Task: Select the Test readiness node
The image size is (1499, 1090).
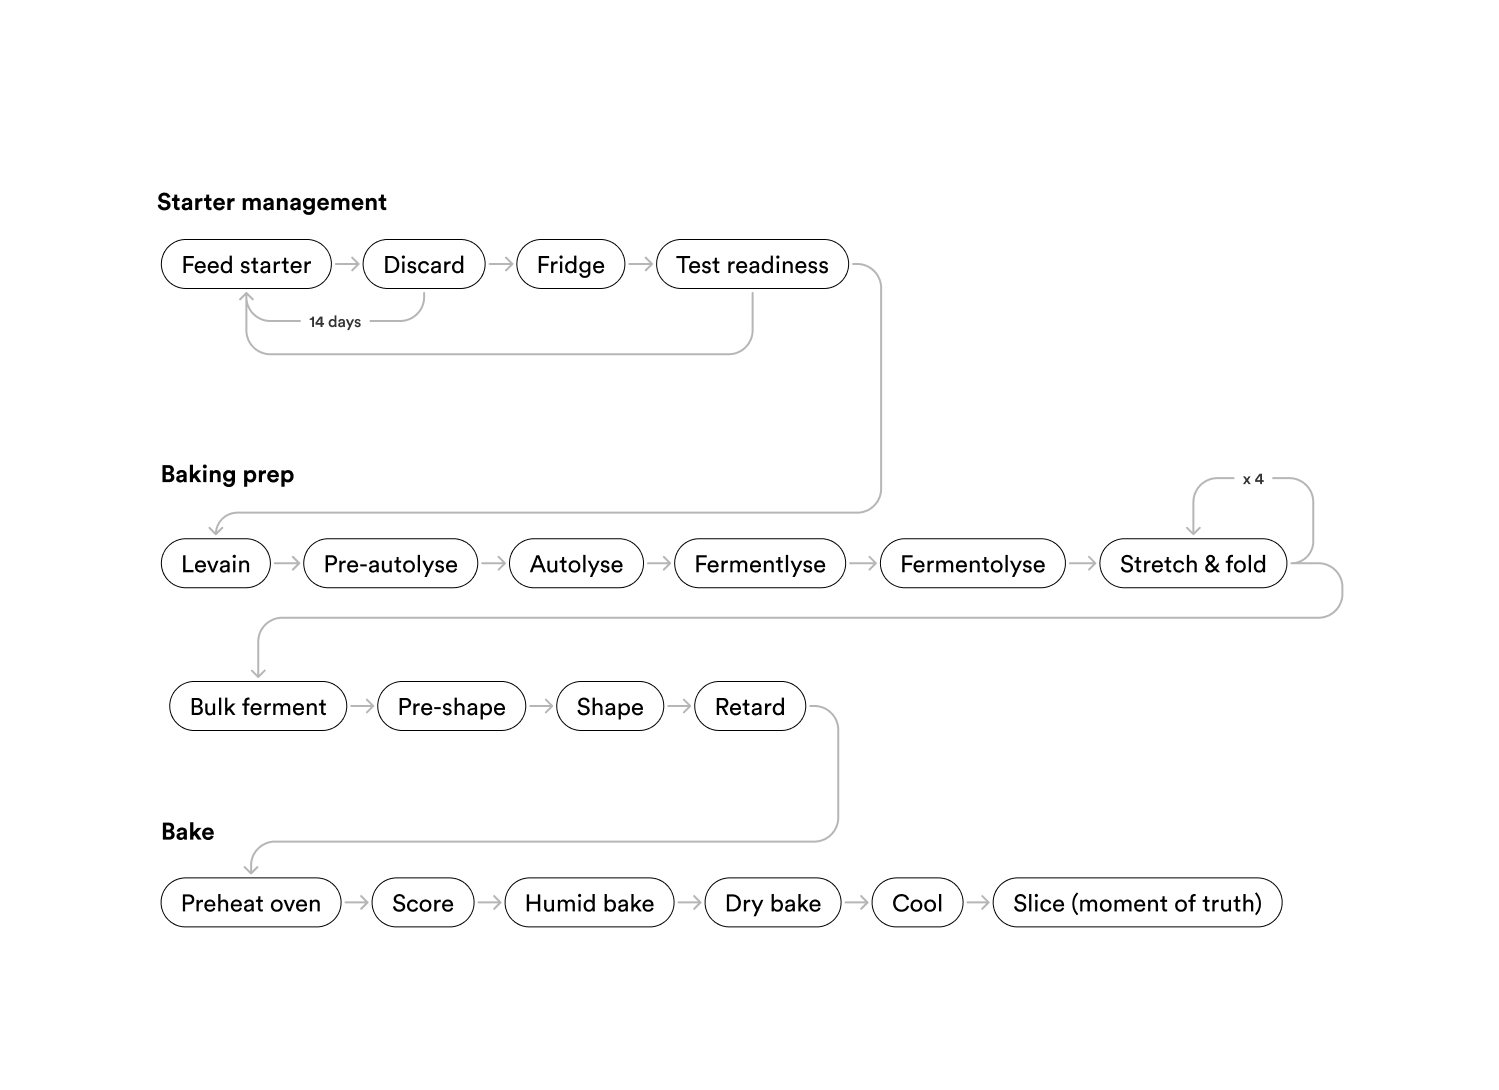Action: click(x=752, y=265)
